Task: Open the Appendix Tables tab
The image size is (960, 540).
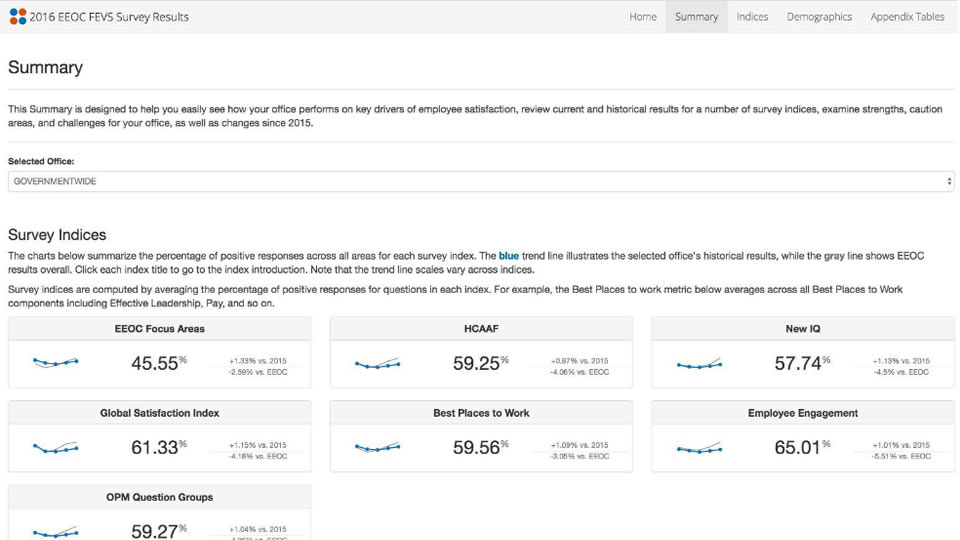Action: coord(907,17)
